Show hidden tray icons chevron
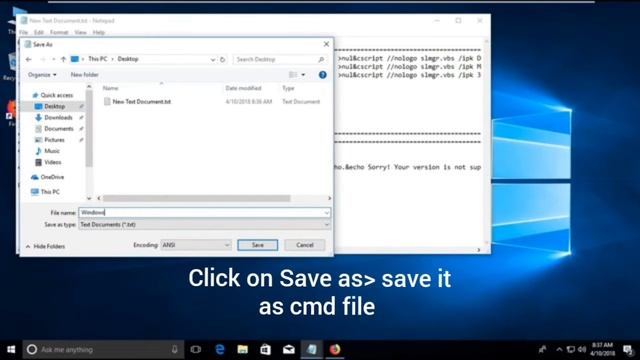 559,349
